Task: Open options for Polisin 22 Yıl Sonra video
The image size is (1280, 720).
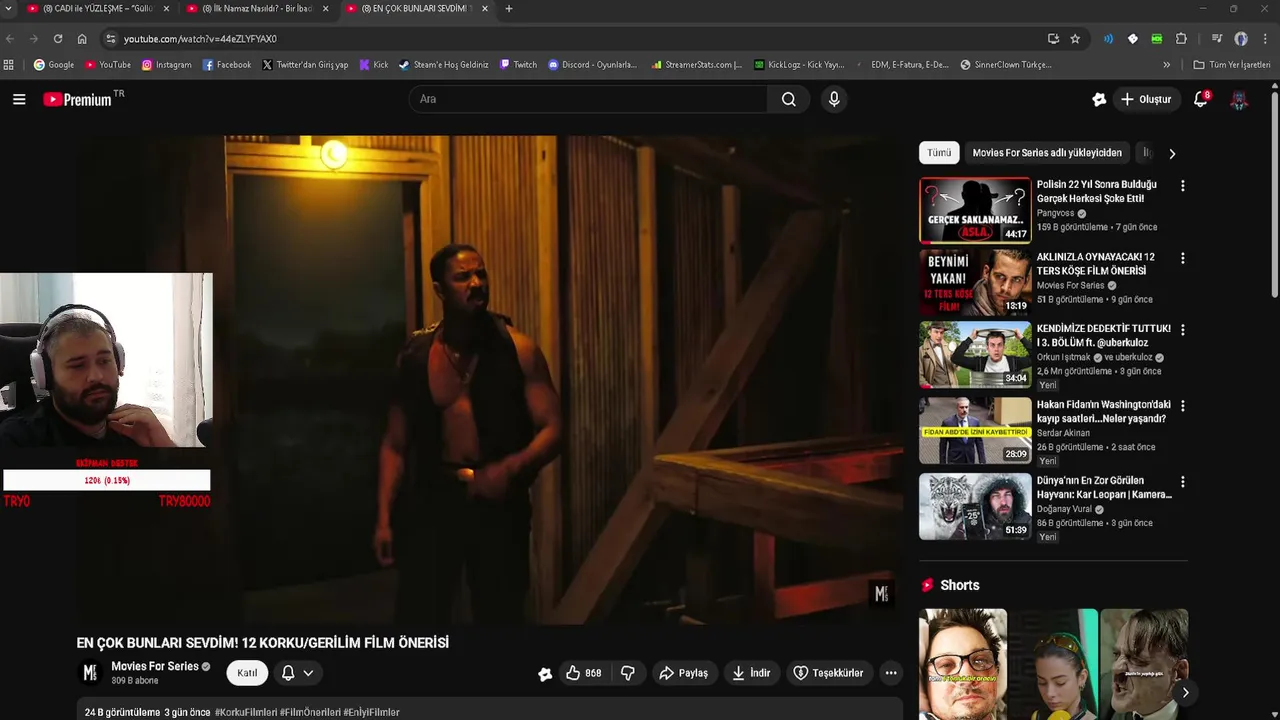Action: [1183, 186]
